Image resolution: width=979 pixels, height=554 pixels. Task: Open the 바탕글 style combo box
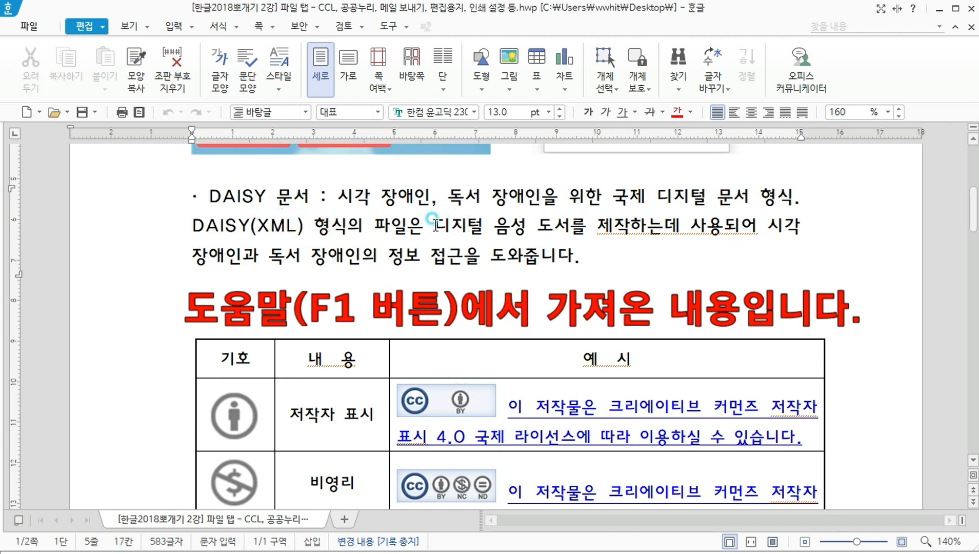point(270,112)
